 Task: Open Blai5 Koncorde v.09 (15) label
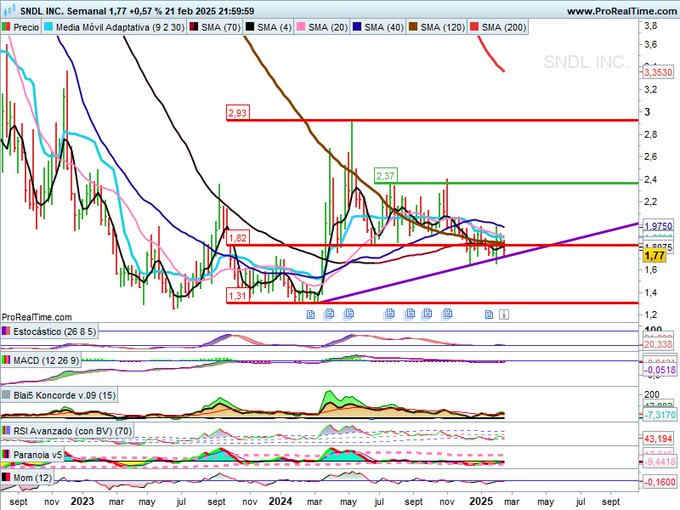64,395
